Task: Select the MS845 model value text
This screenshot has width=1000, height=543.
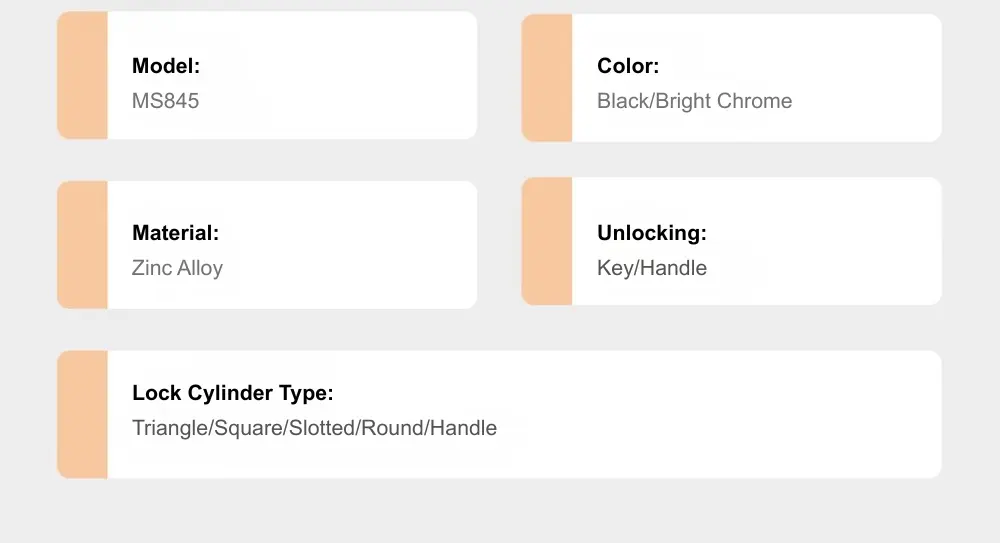Action: [165, 101]
